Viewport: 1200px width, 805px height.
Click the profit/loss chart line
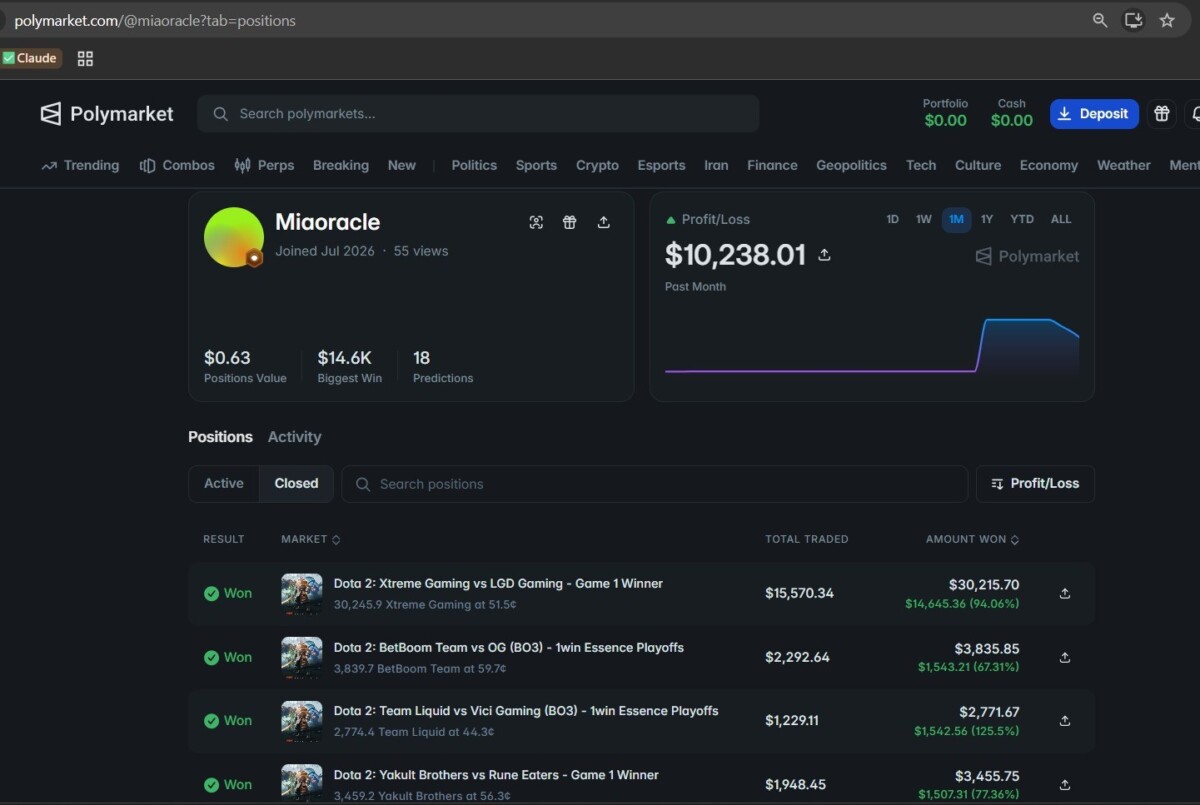[872, 345]
